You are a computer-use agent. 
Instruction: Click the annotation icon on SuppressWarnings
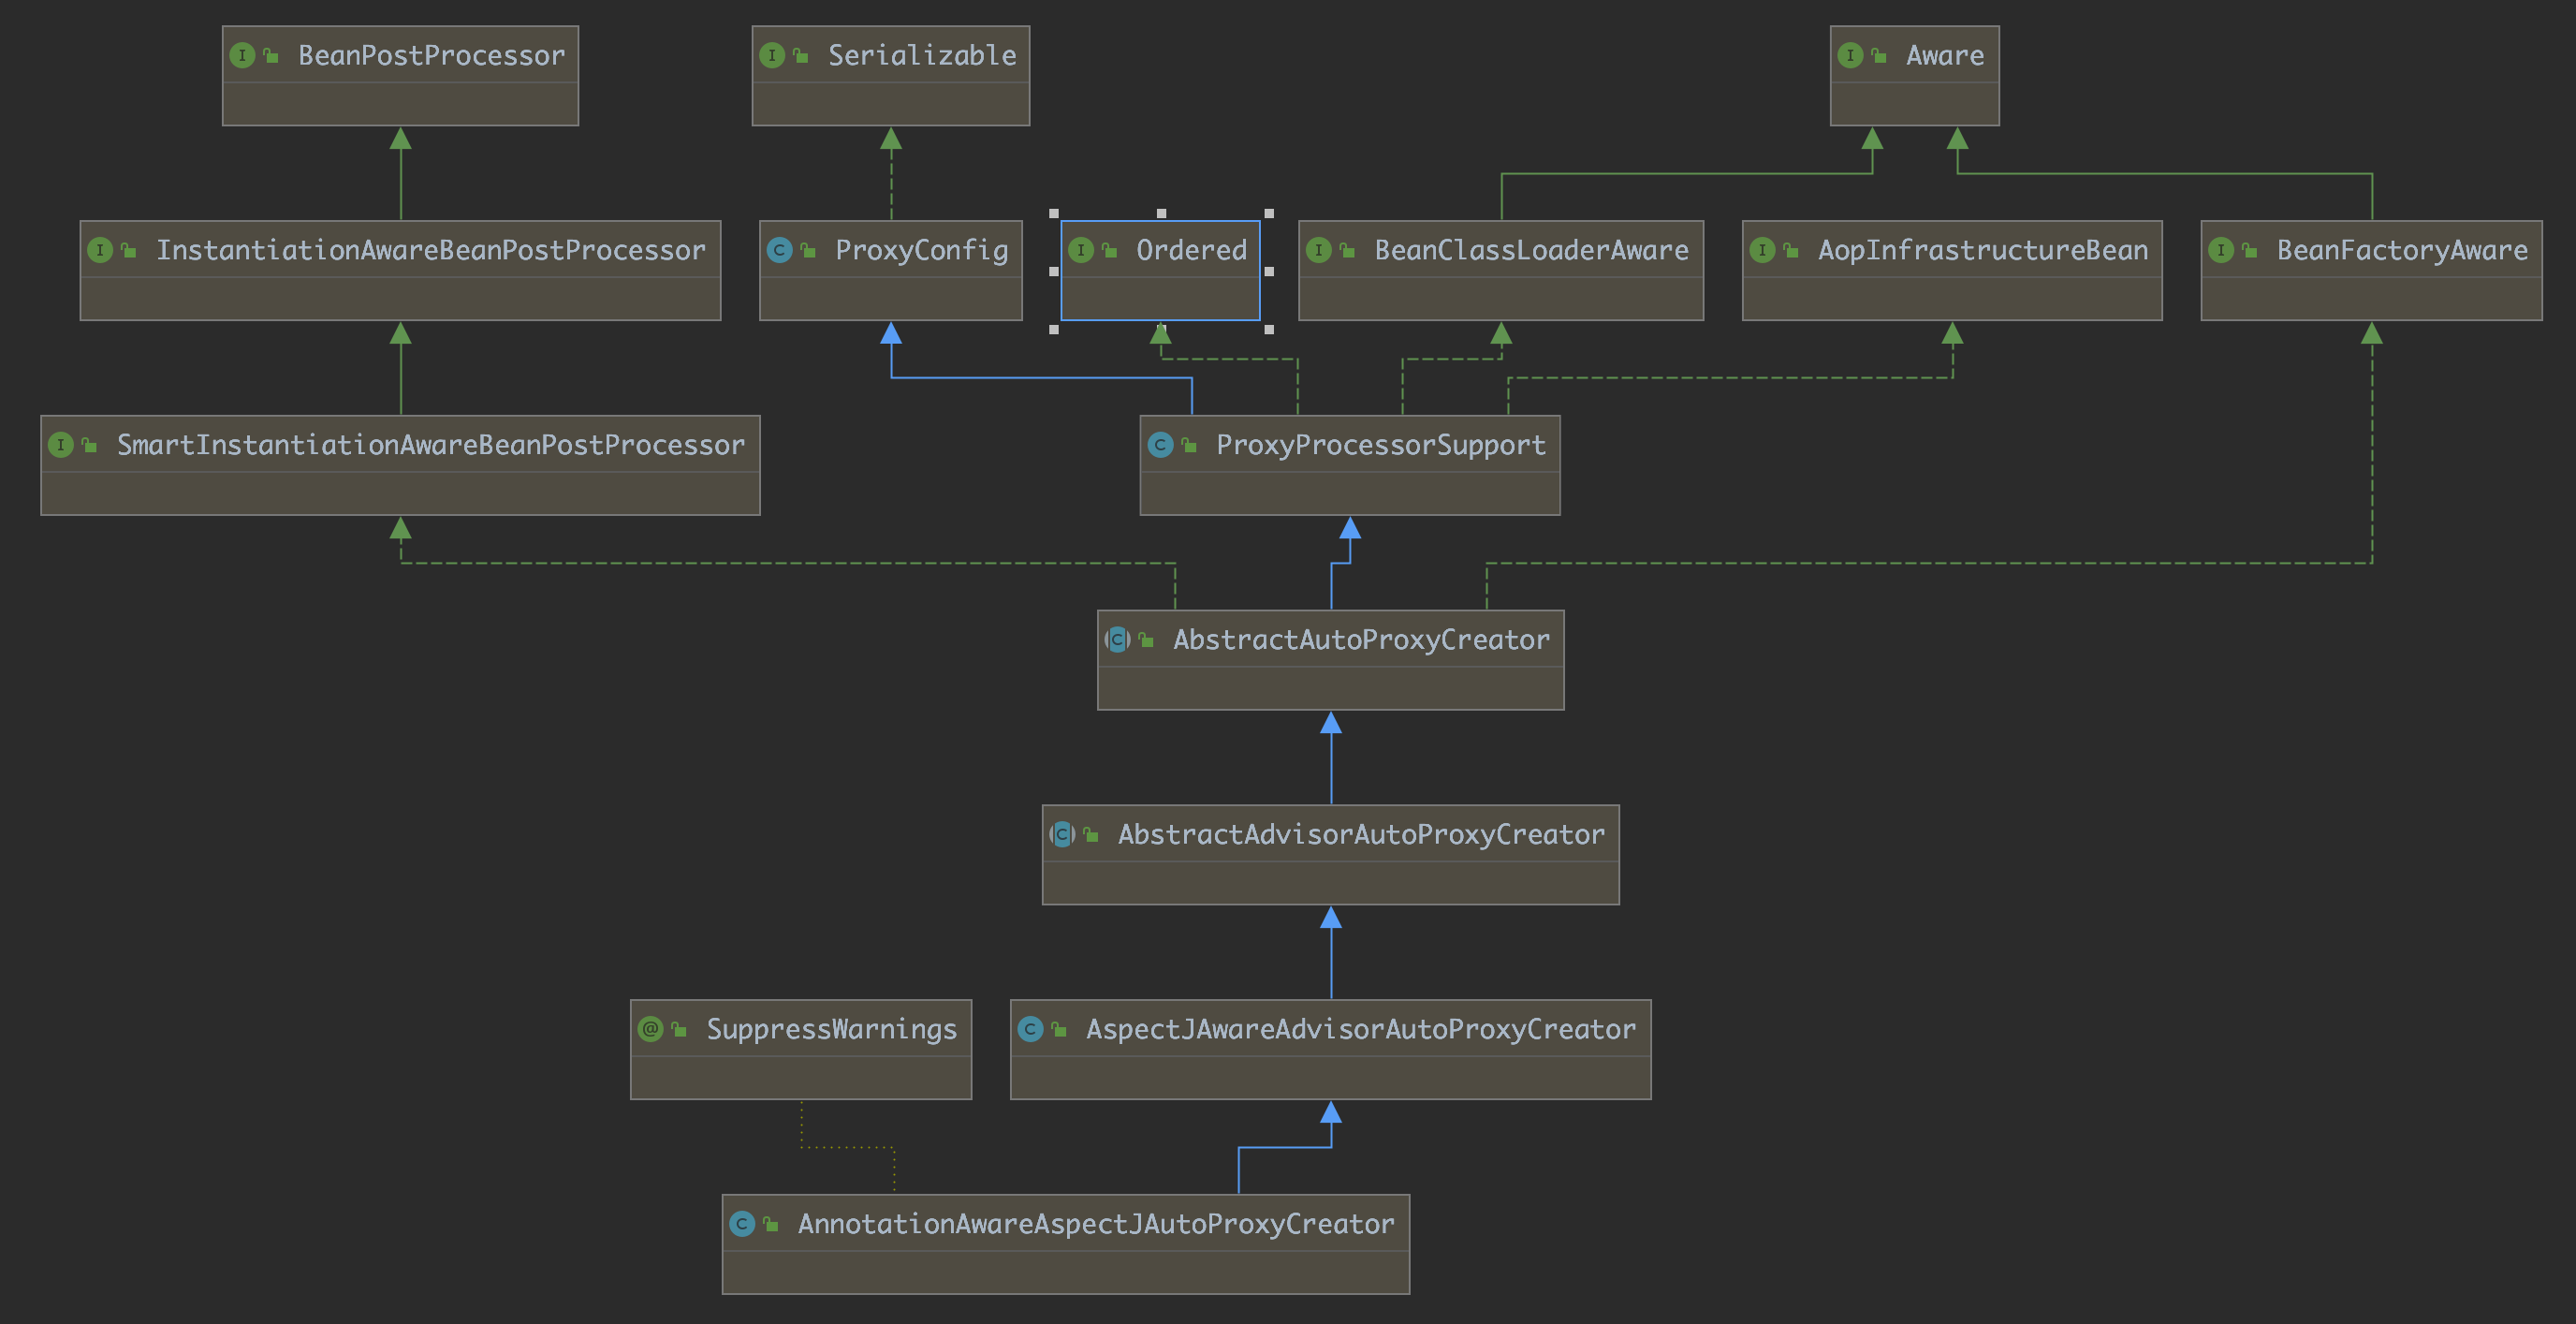pos(650,1029)
